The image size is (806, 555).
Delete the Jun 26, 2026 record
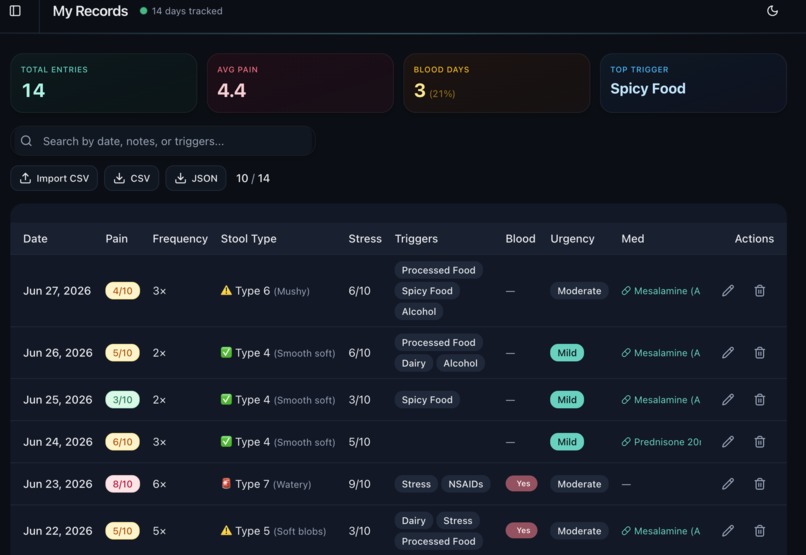760,353
